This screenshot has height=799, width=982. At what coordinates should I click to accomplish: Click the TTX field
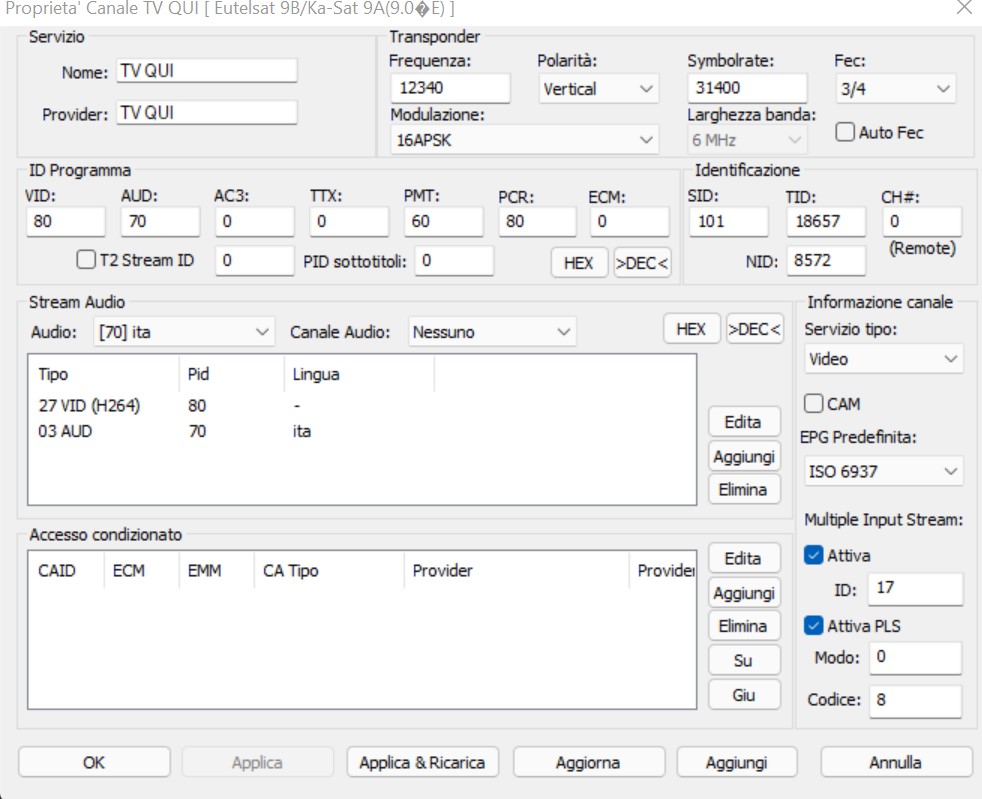(x=349, y=222)
